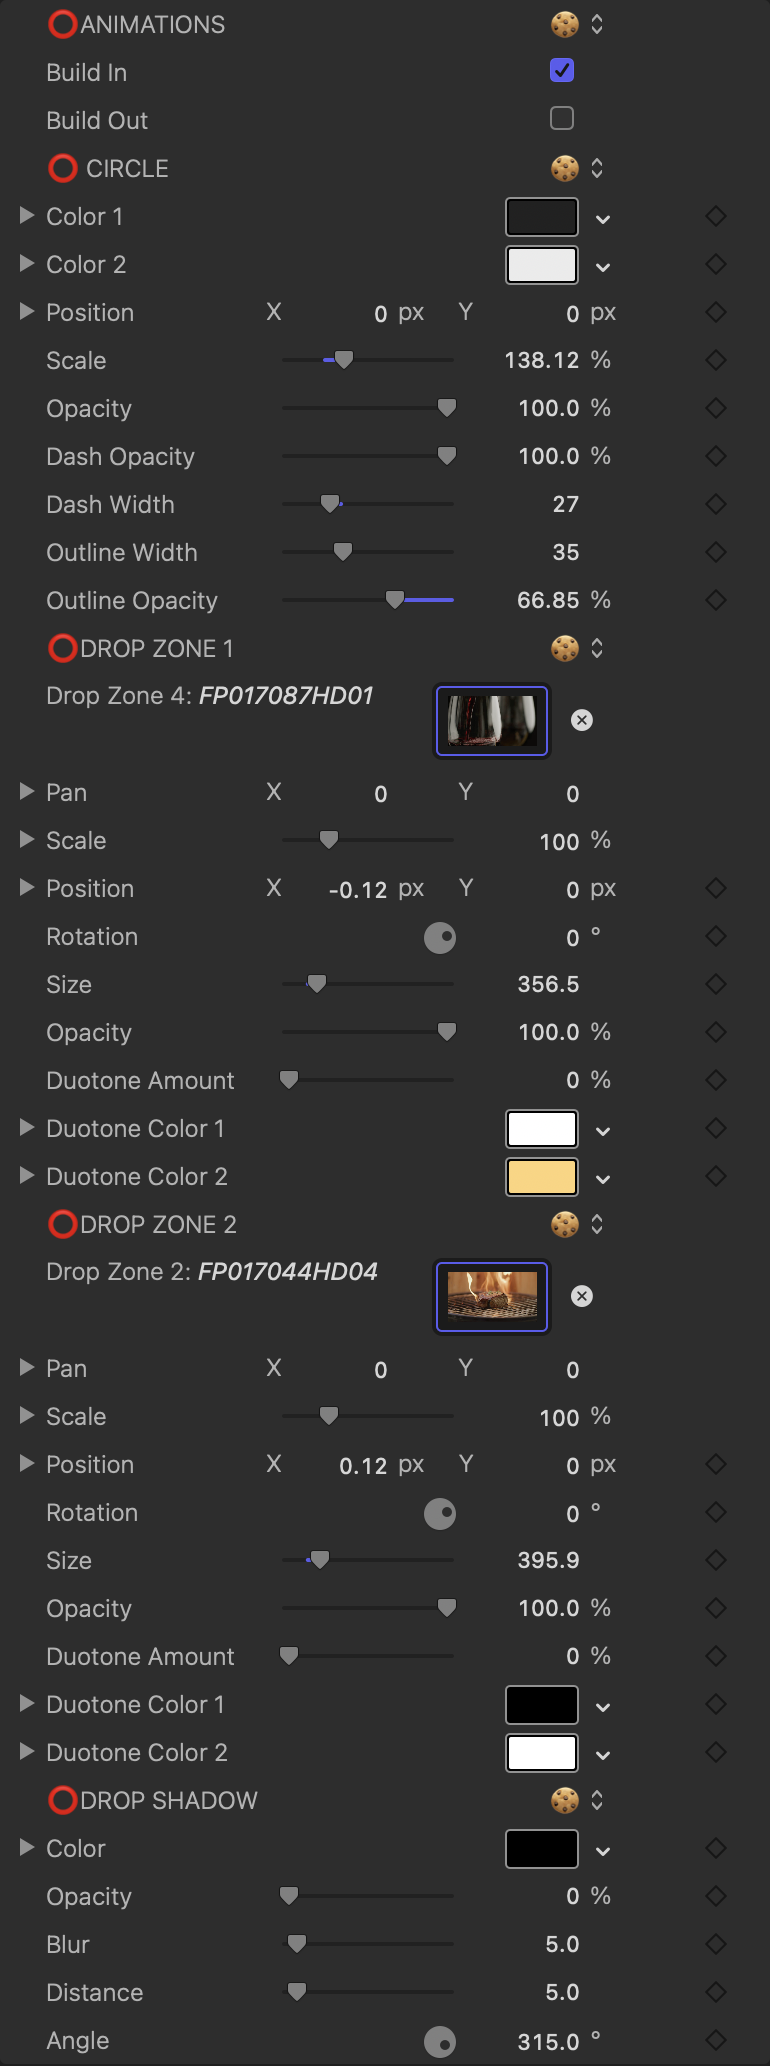770x2066 pixels.
Task: Click the cookie icon in CIRCLE header
Action: click(565, 168)
